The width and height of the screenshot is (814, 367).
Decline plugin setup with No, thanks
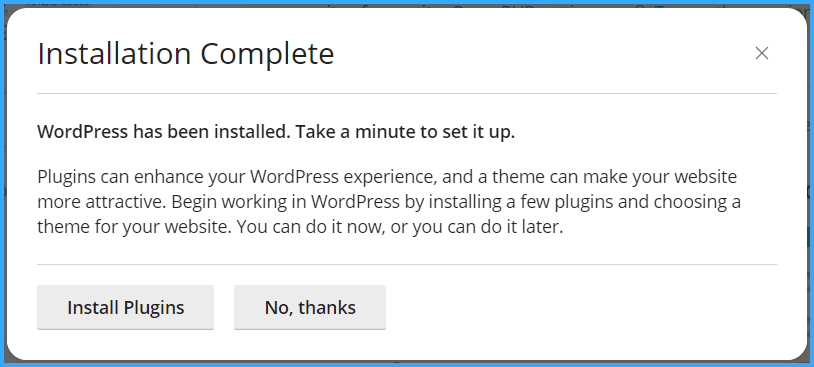tap(310, 307)
